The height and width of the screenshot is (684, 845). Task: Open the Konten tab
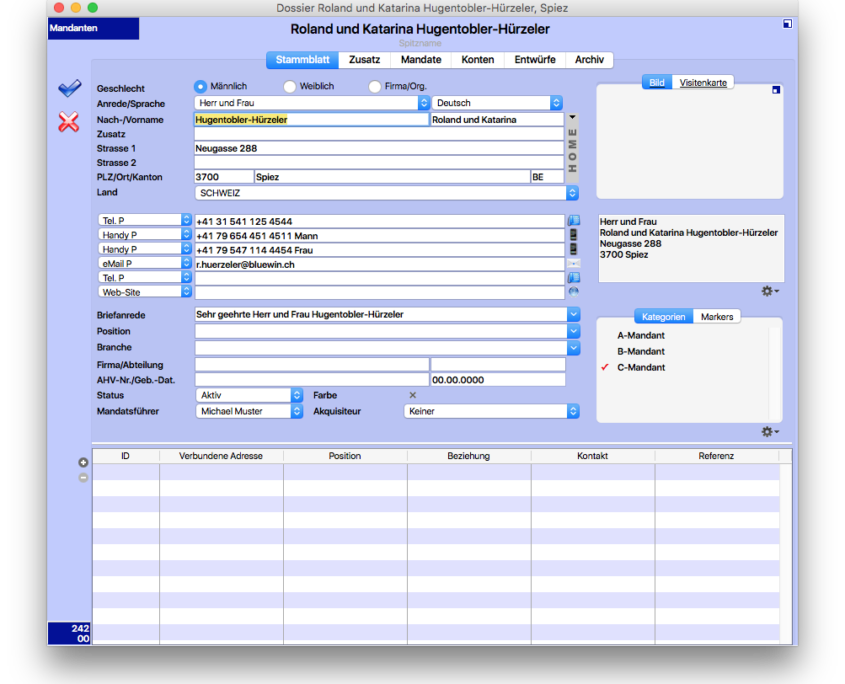coord(477,60)
